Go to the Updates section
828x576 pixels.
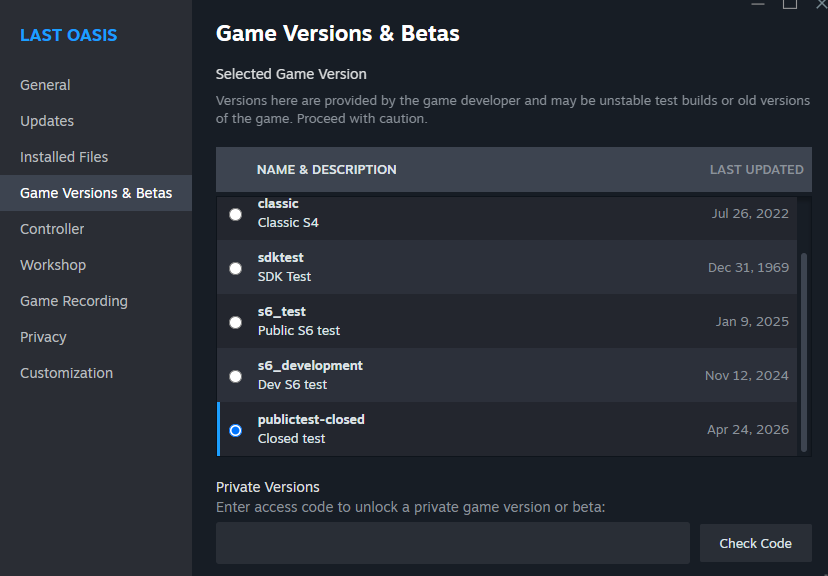pos(47,121)
